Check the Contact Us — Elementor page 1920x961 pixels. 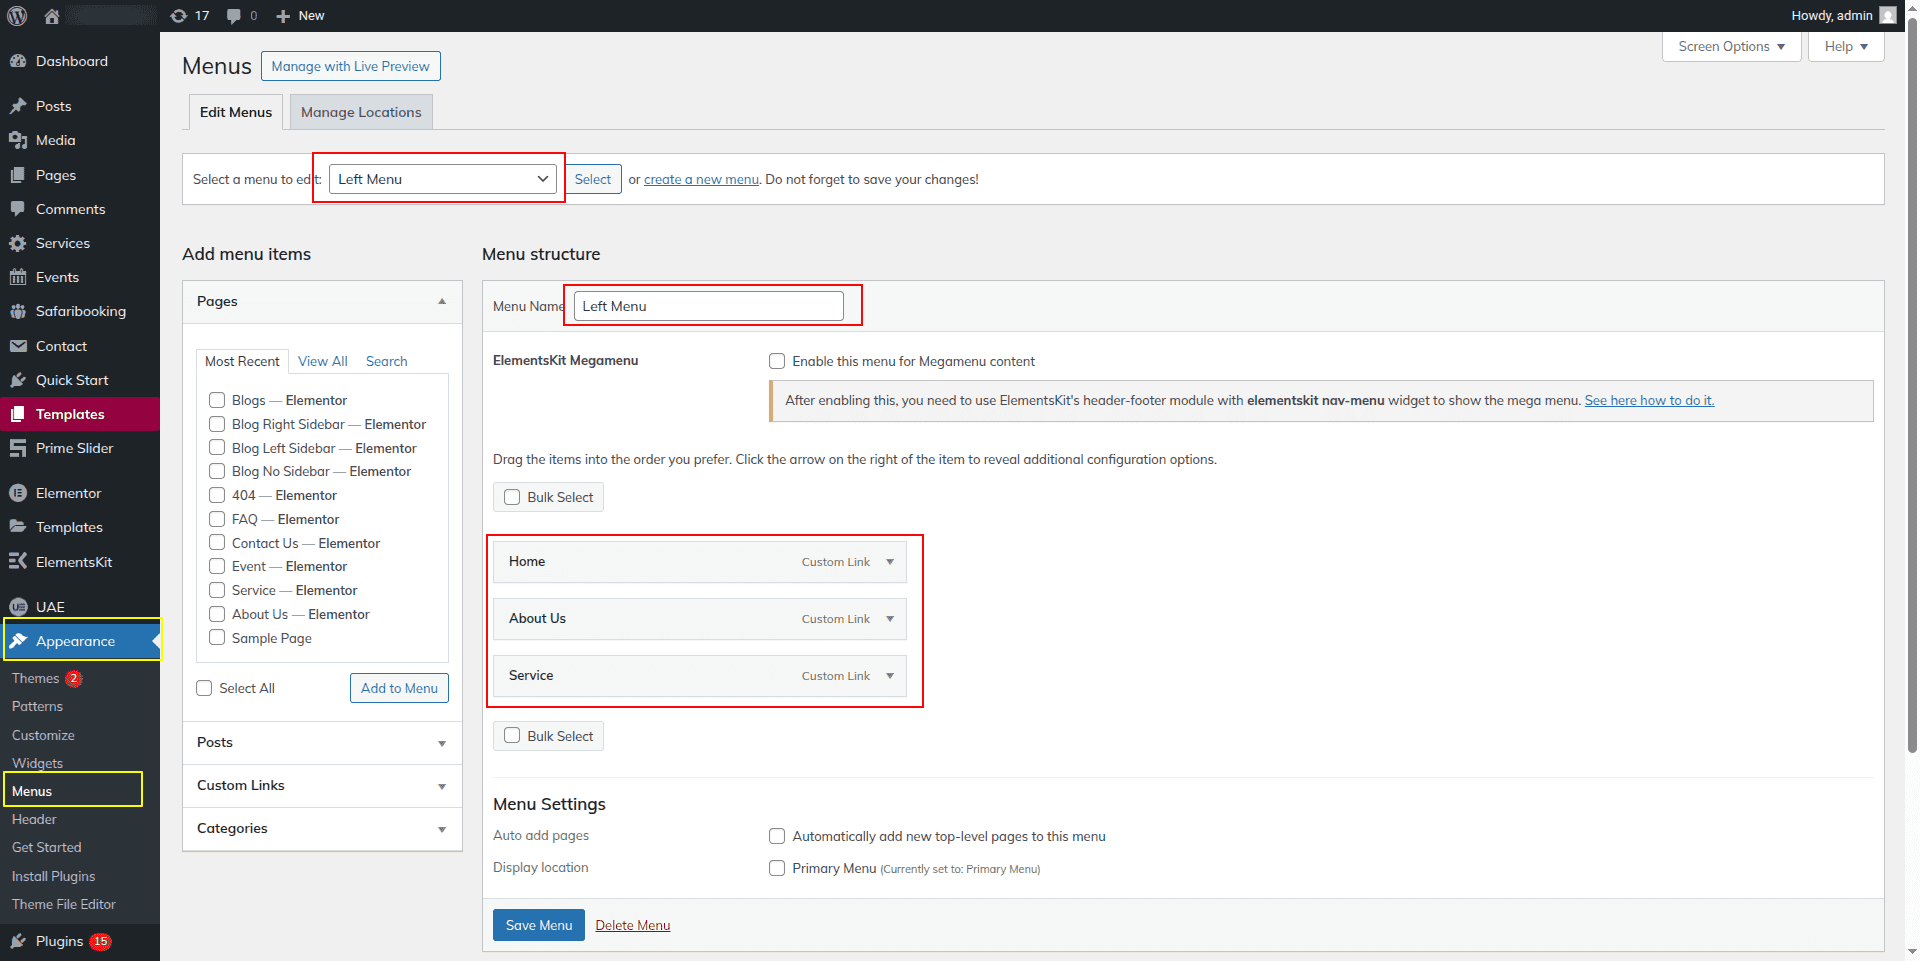217,542
